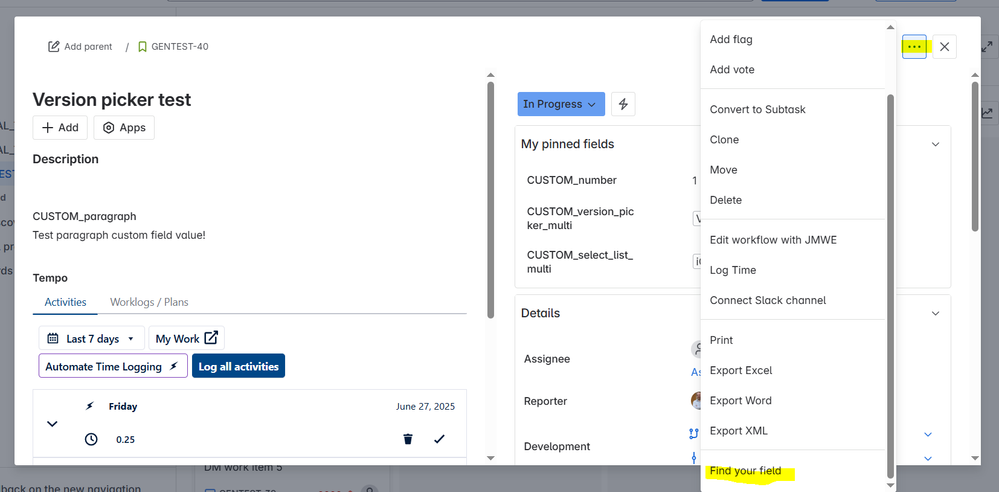Click the Add parent pencil icon
The image size is (999, 492).
54,47
